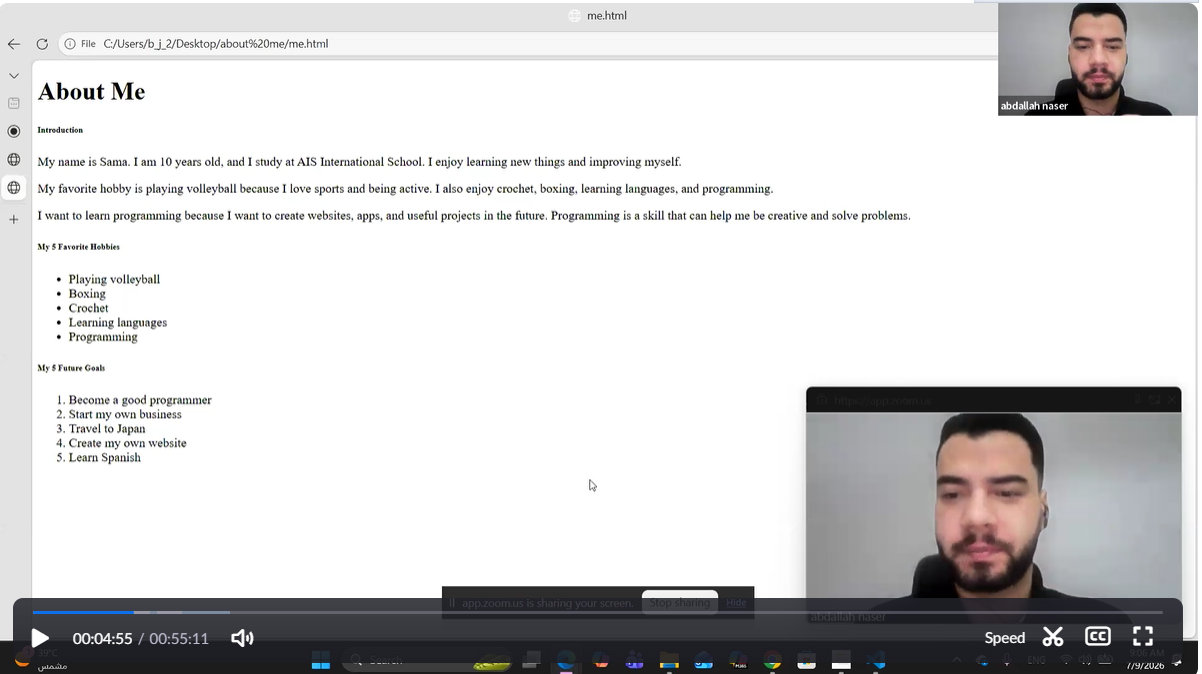This screenshot has height=674, width=1202.
Task: Open Task View from the taskbar
Action: click(532, 660)
